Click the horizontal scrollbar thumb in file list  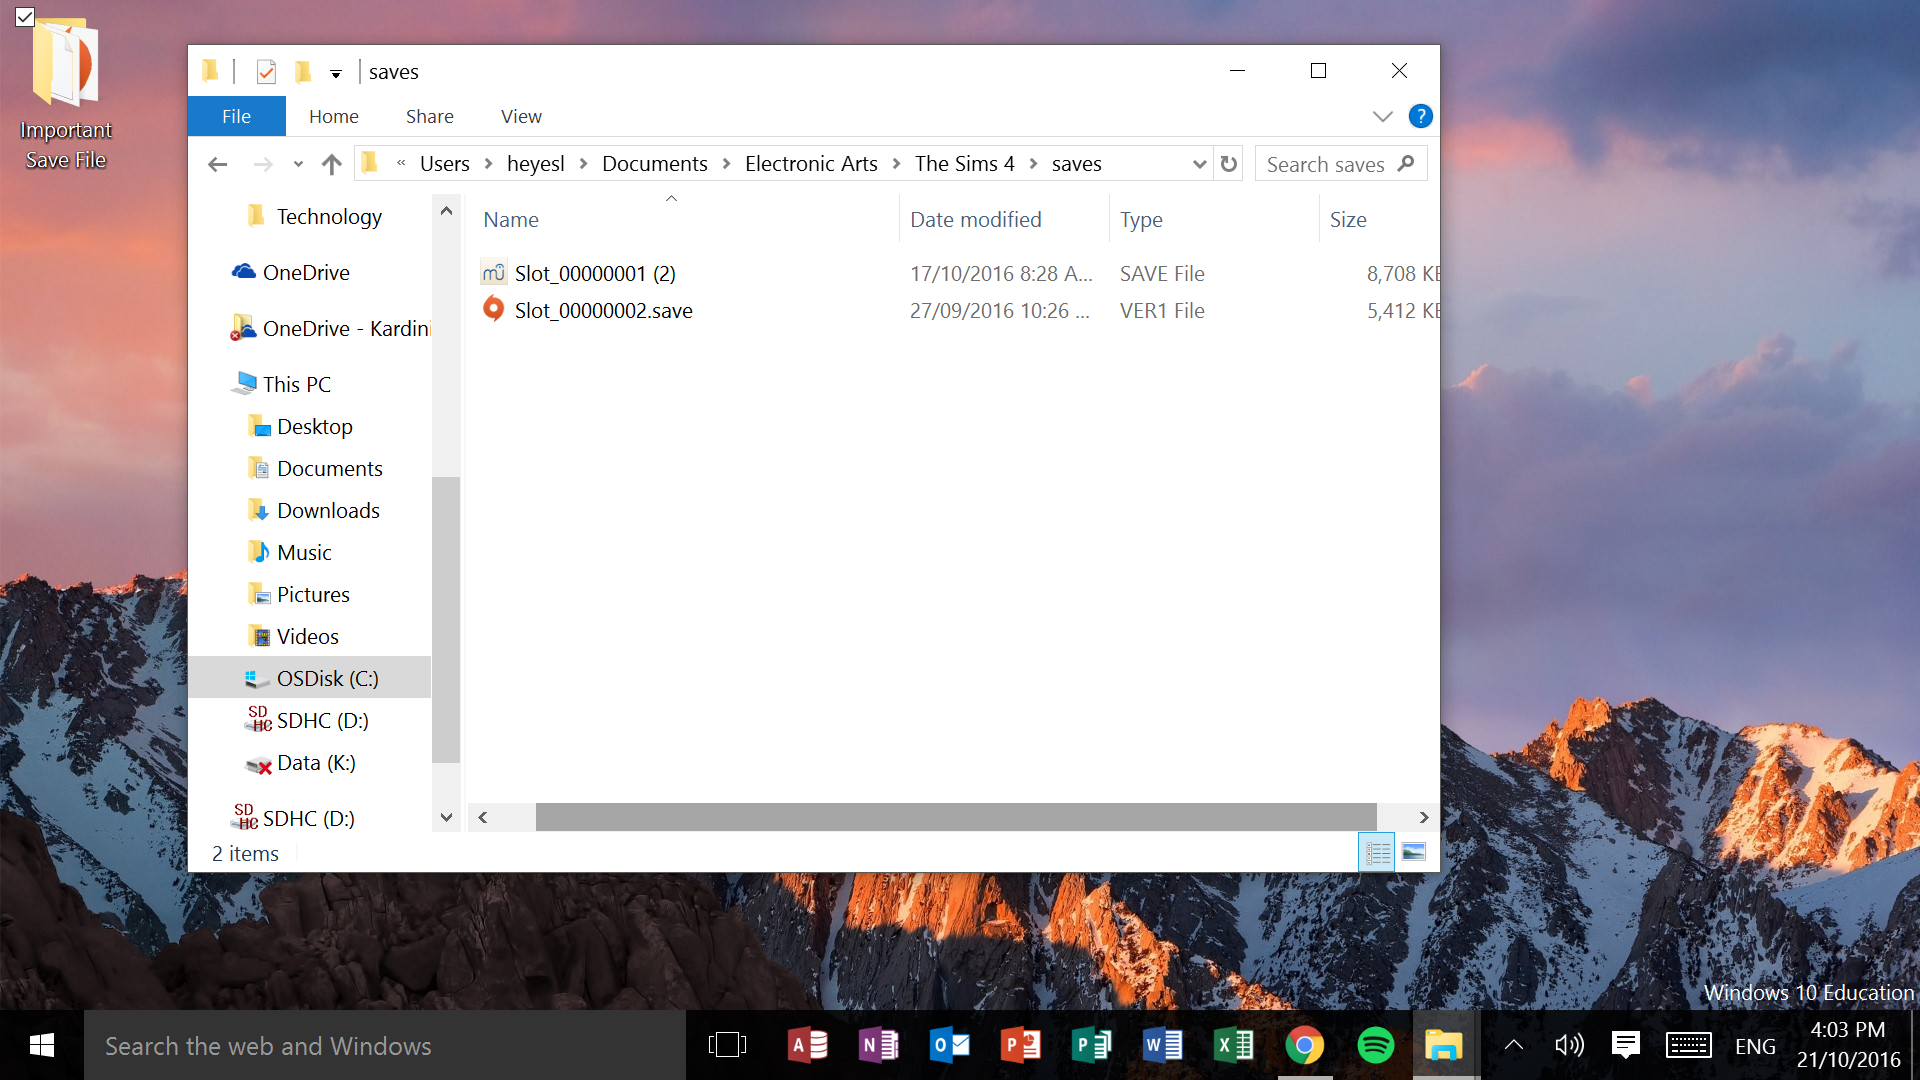[x=956, y=817]
